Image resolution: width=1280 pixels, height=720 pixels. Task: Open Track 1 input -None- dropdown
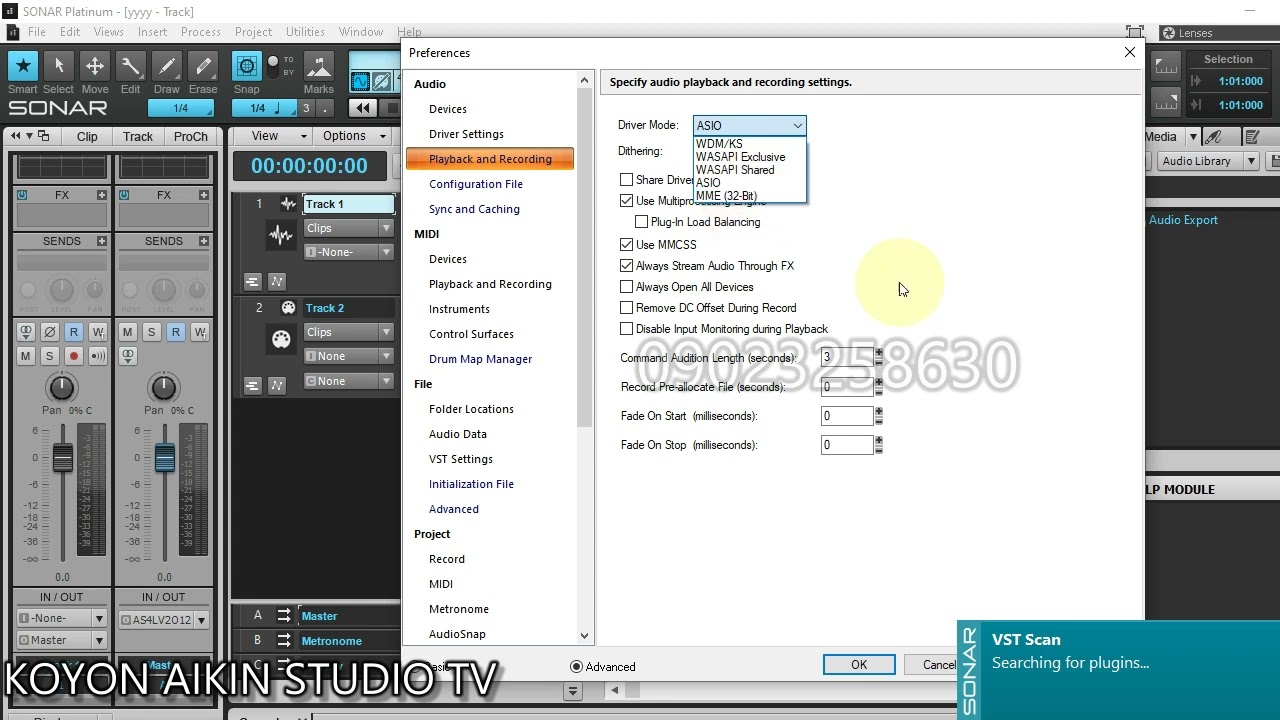[x=386, y=252]
